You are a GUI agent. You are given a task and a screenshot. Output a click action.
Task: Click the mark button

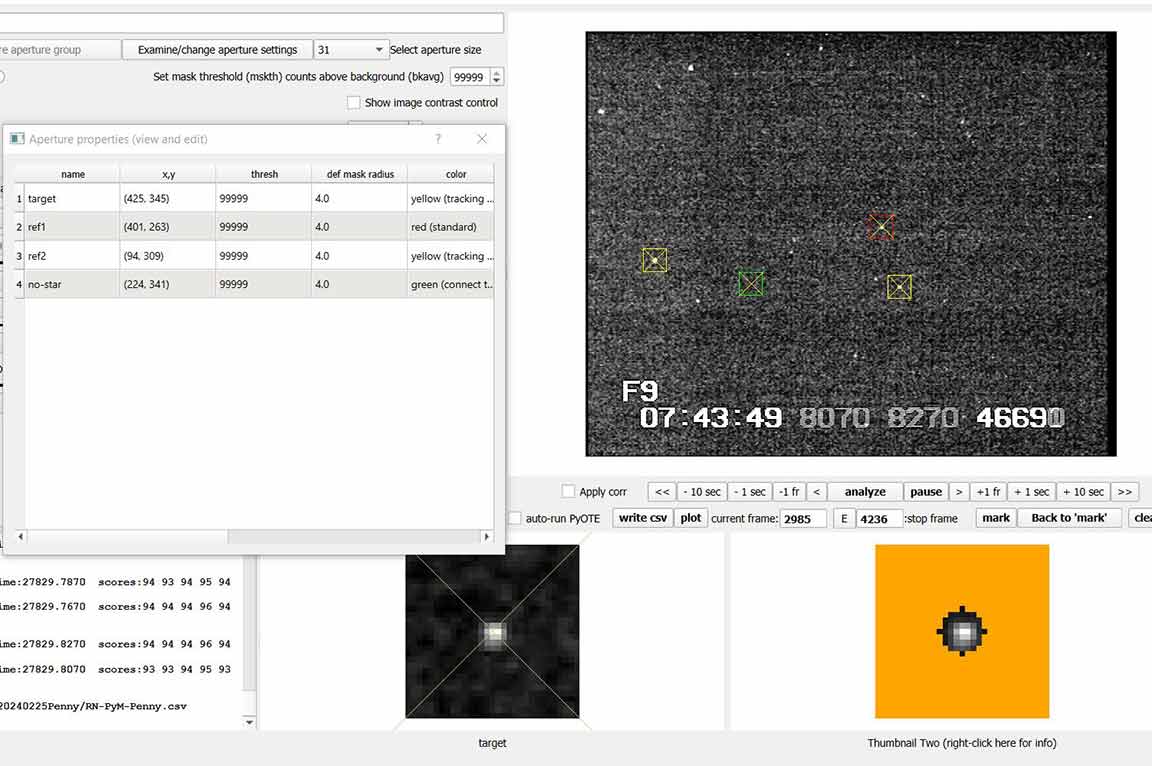(996, 518)
